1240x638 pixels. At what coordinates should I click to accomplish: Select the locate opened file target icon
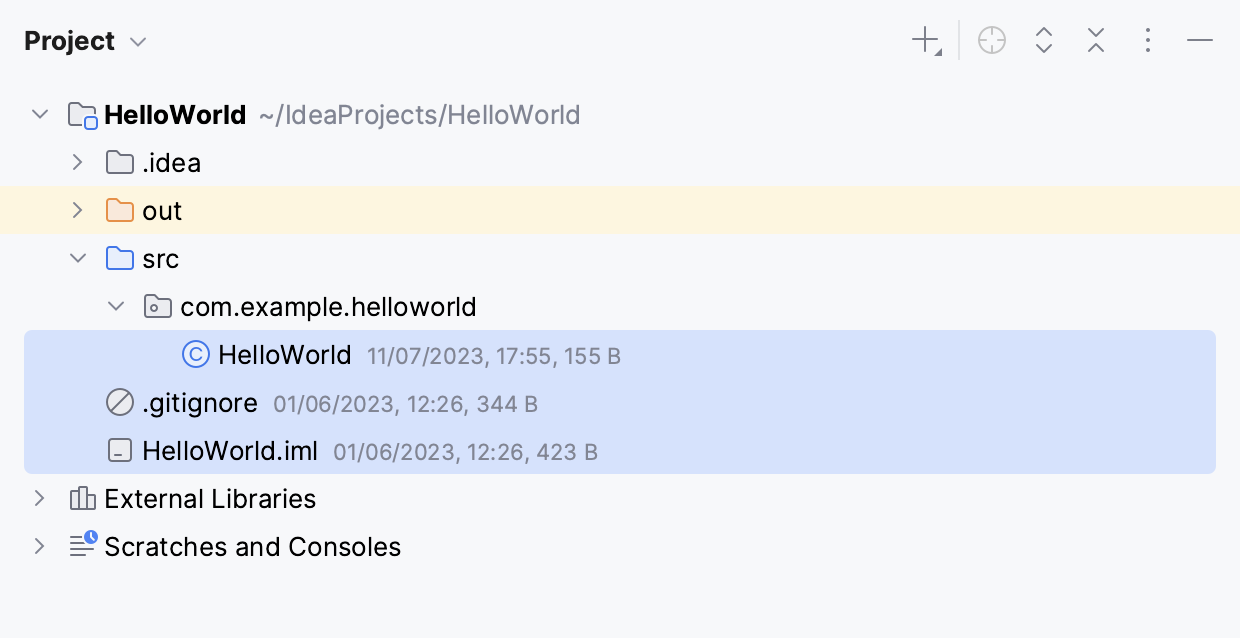(992, 40)
